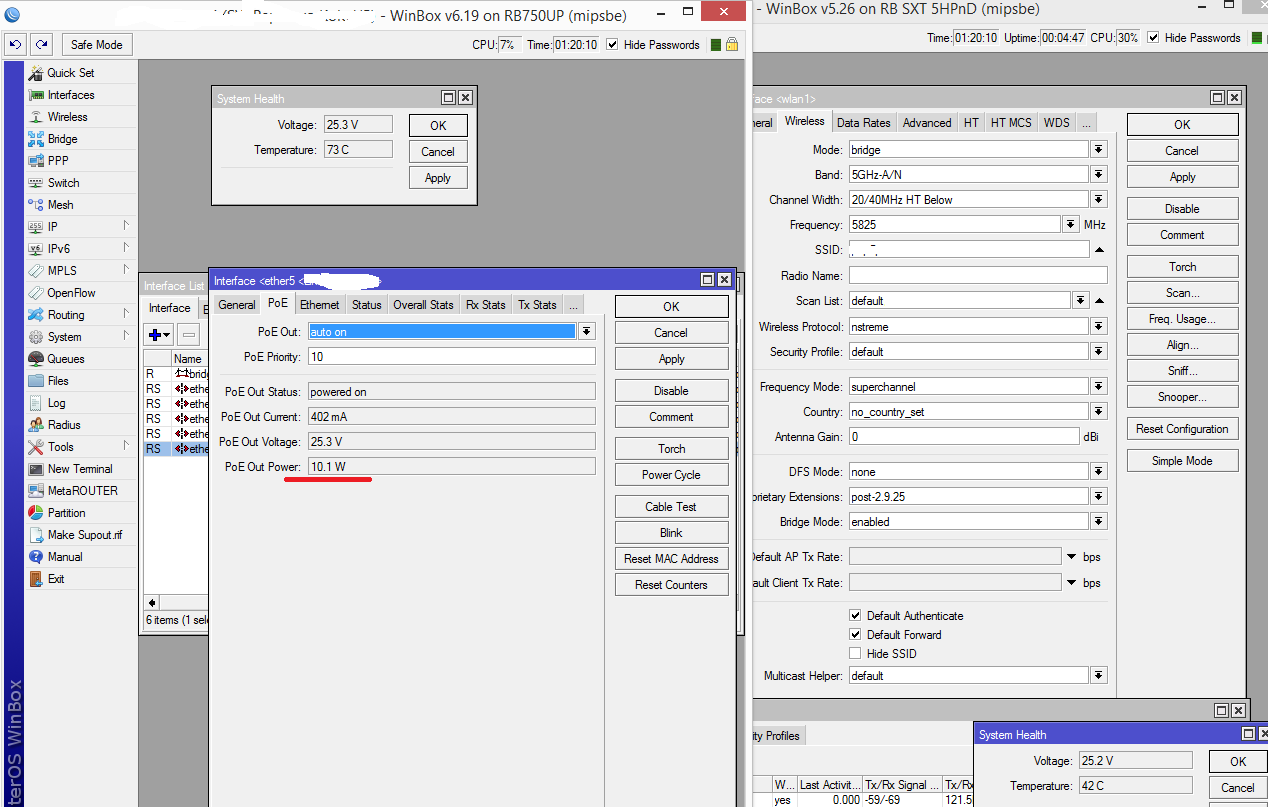Open the Channel Width dropdown
This screenshot has height=807, width=1268.
1099,199
